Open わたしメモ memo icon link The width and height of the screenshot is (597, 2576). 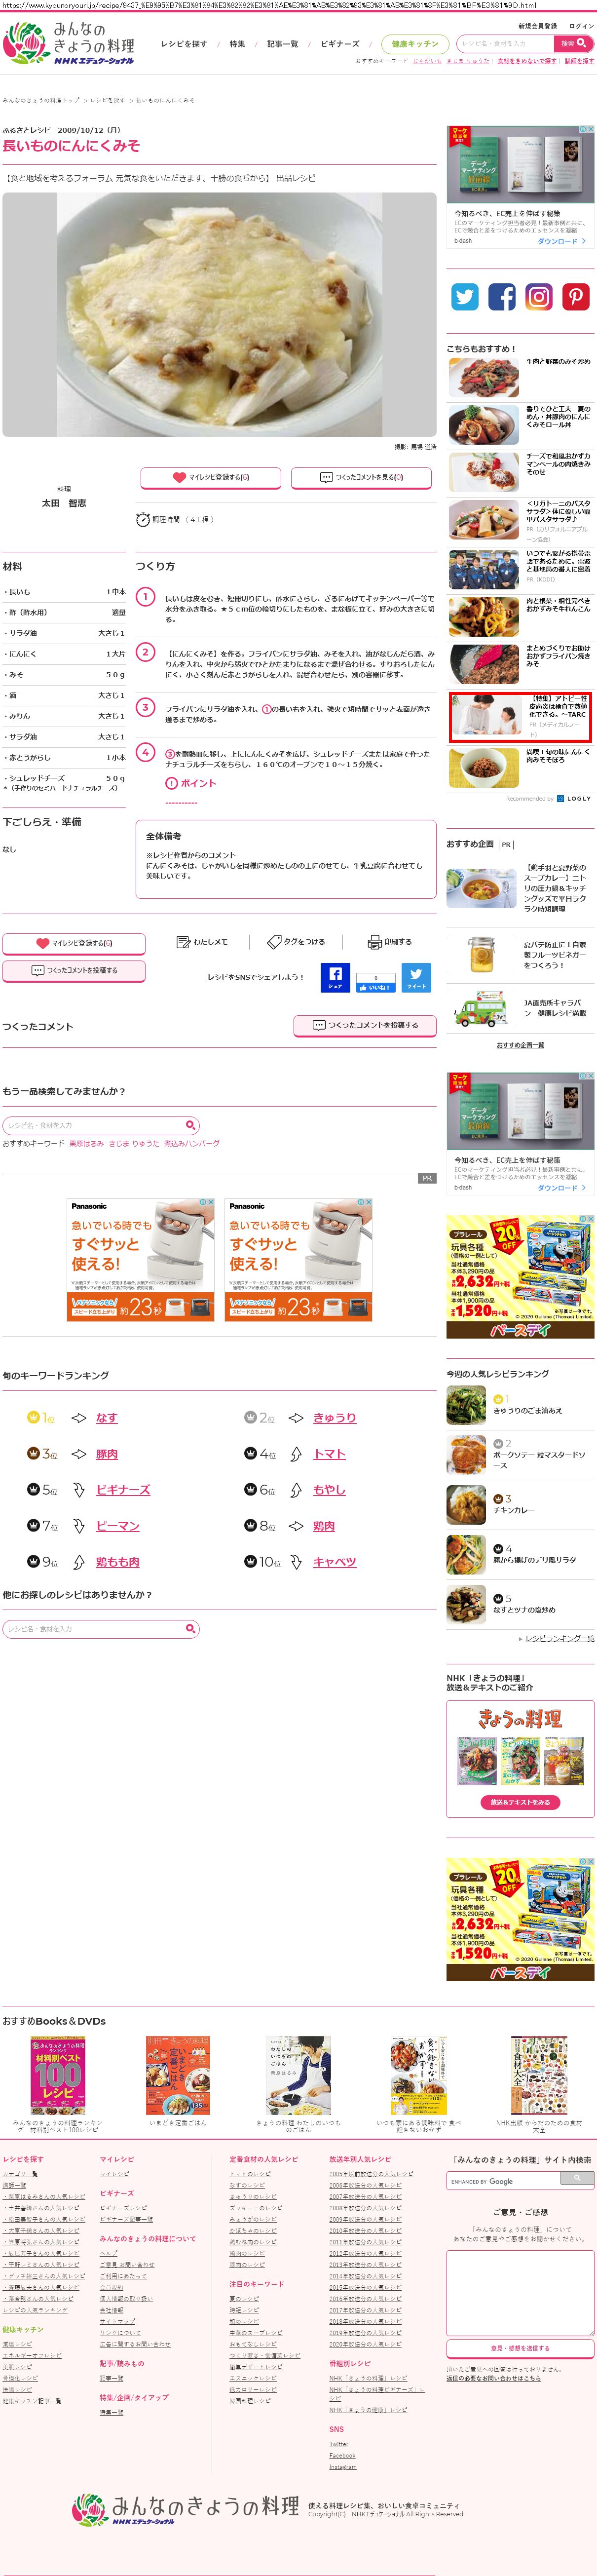click(x=203, y=942)
